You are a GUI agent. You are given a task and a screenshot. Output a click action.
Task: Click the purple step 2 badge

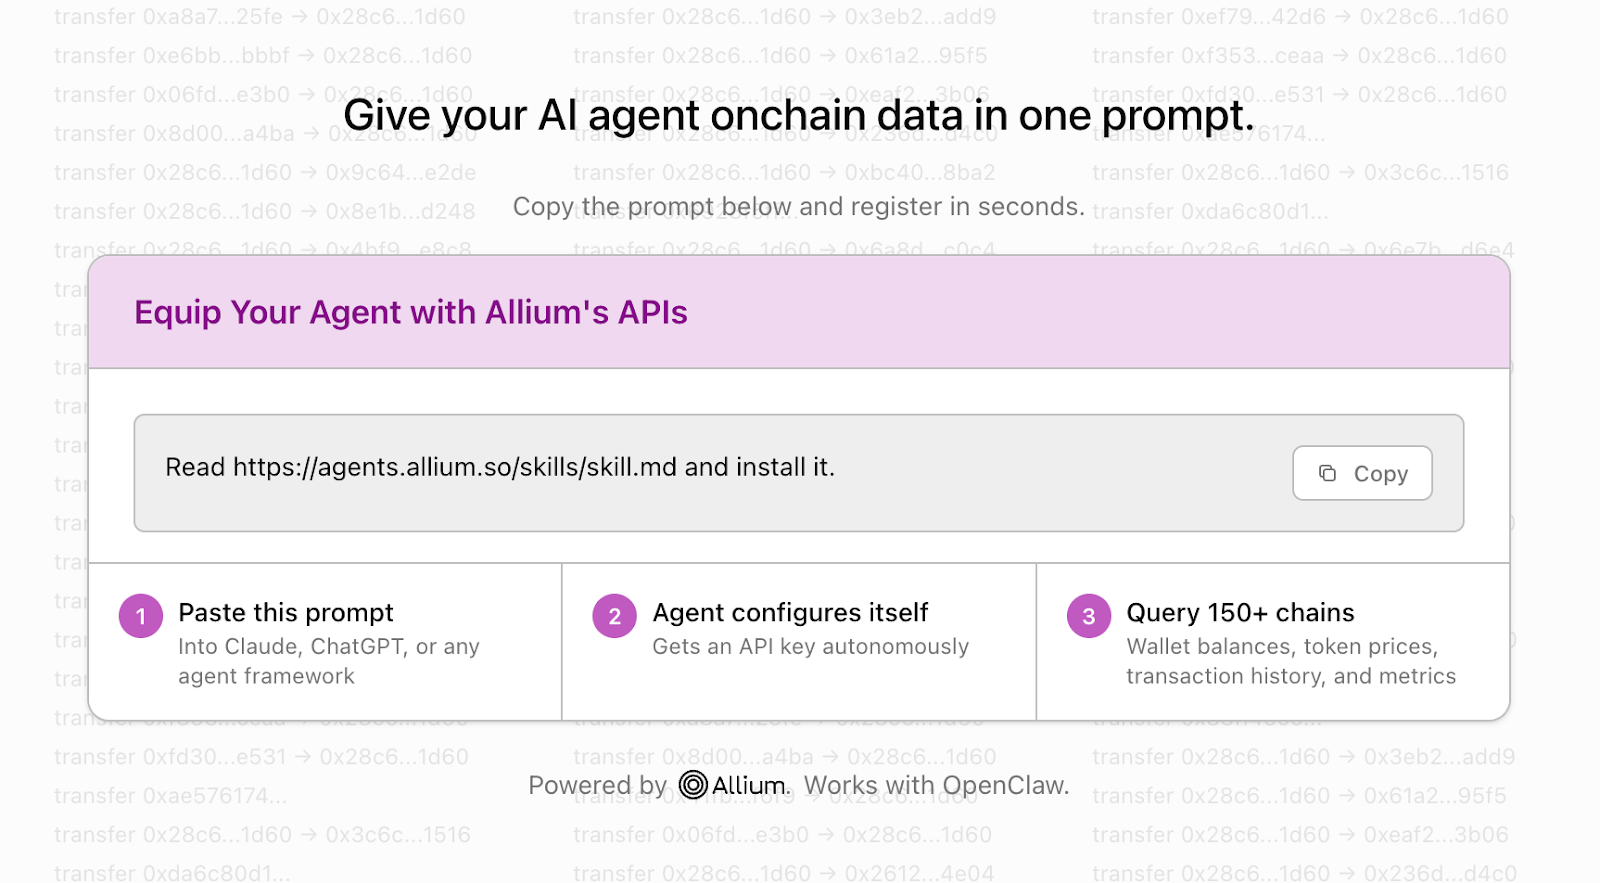pos(614,616)
